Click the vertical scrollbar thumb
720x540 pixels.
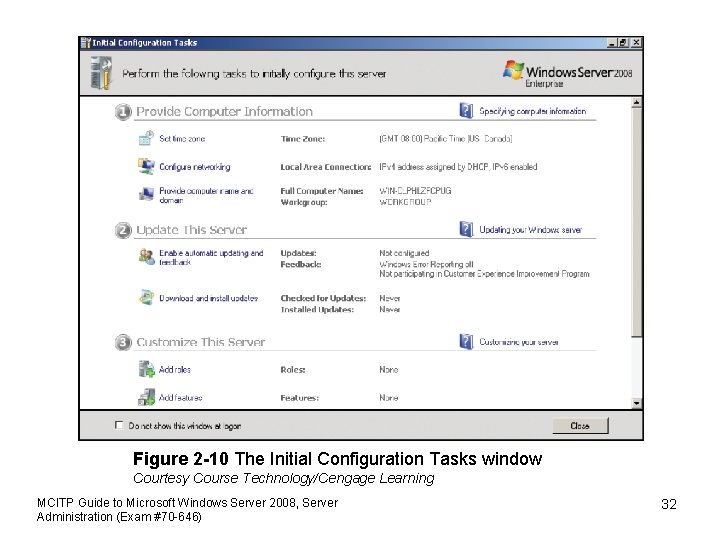click(x=636, y=222)
